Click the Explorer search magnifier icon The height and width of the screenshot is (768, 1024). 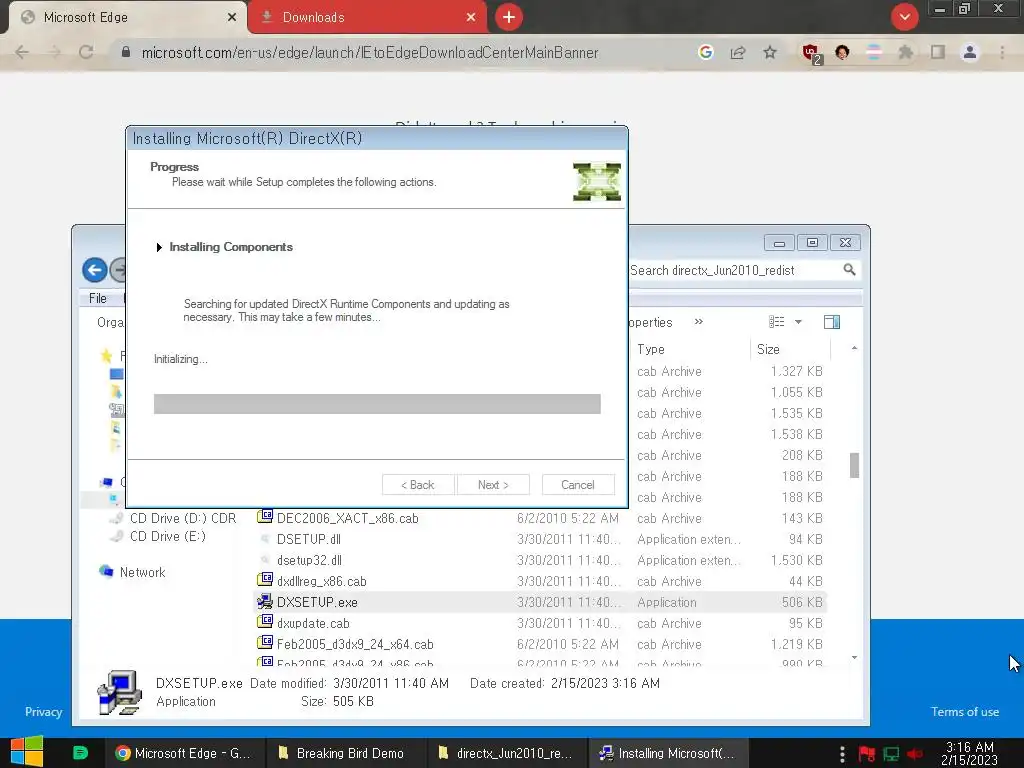(x=849, y=270)
